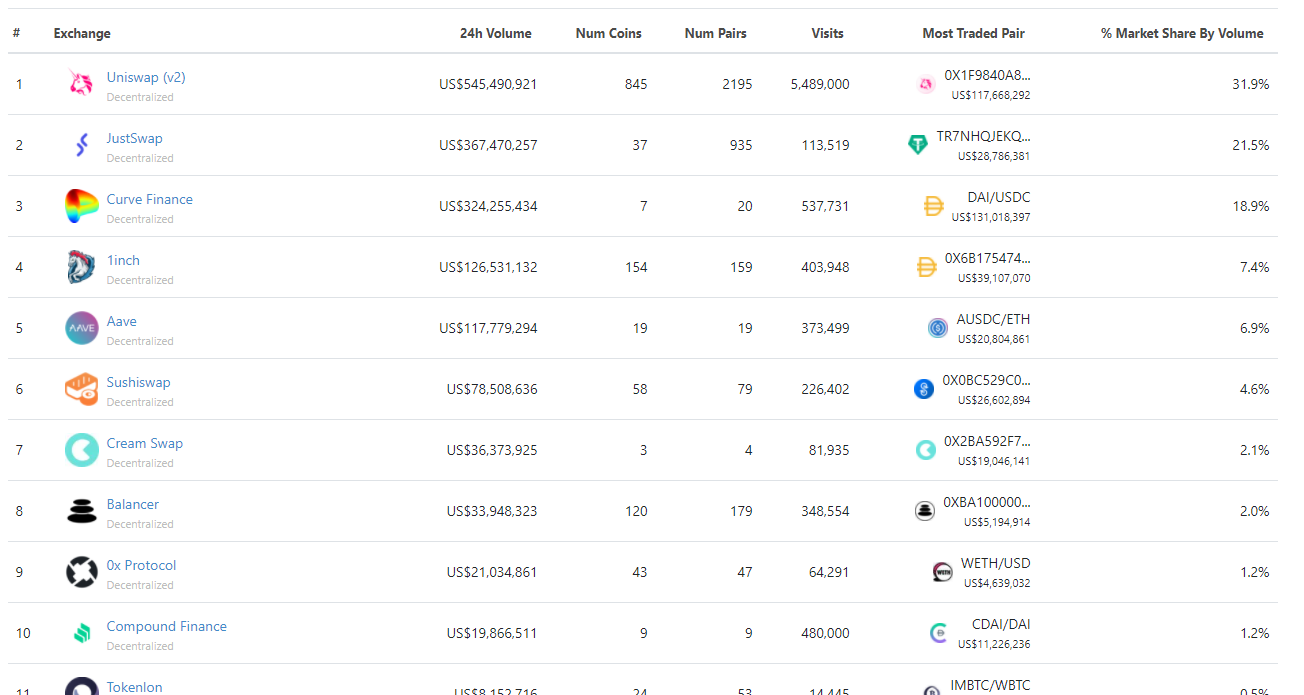Click the DAI coin icon beside DAI/USDC
This screenshot has width=1304, height=695.
coord(933,207)
